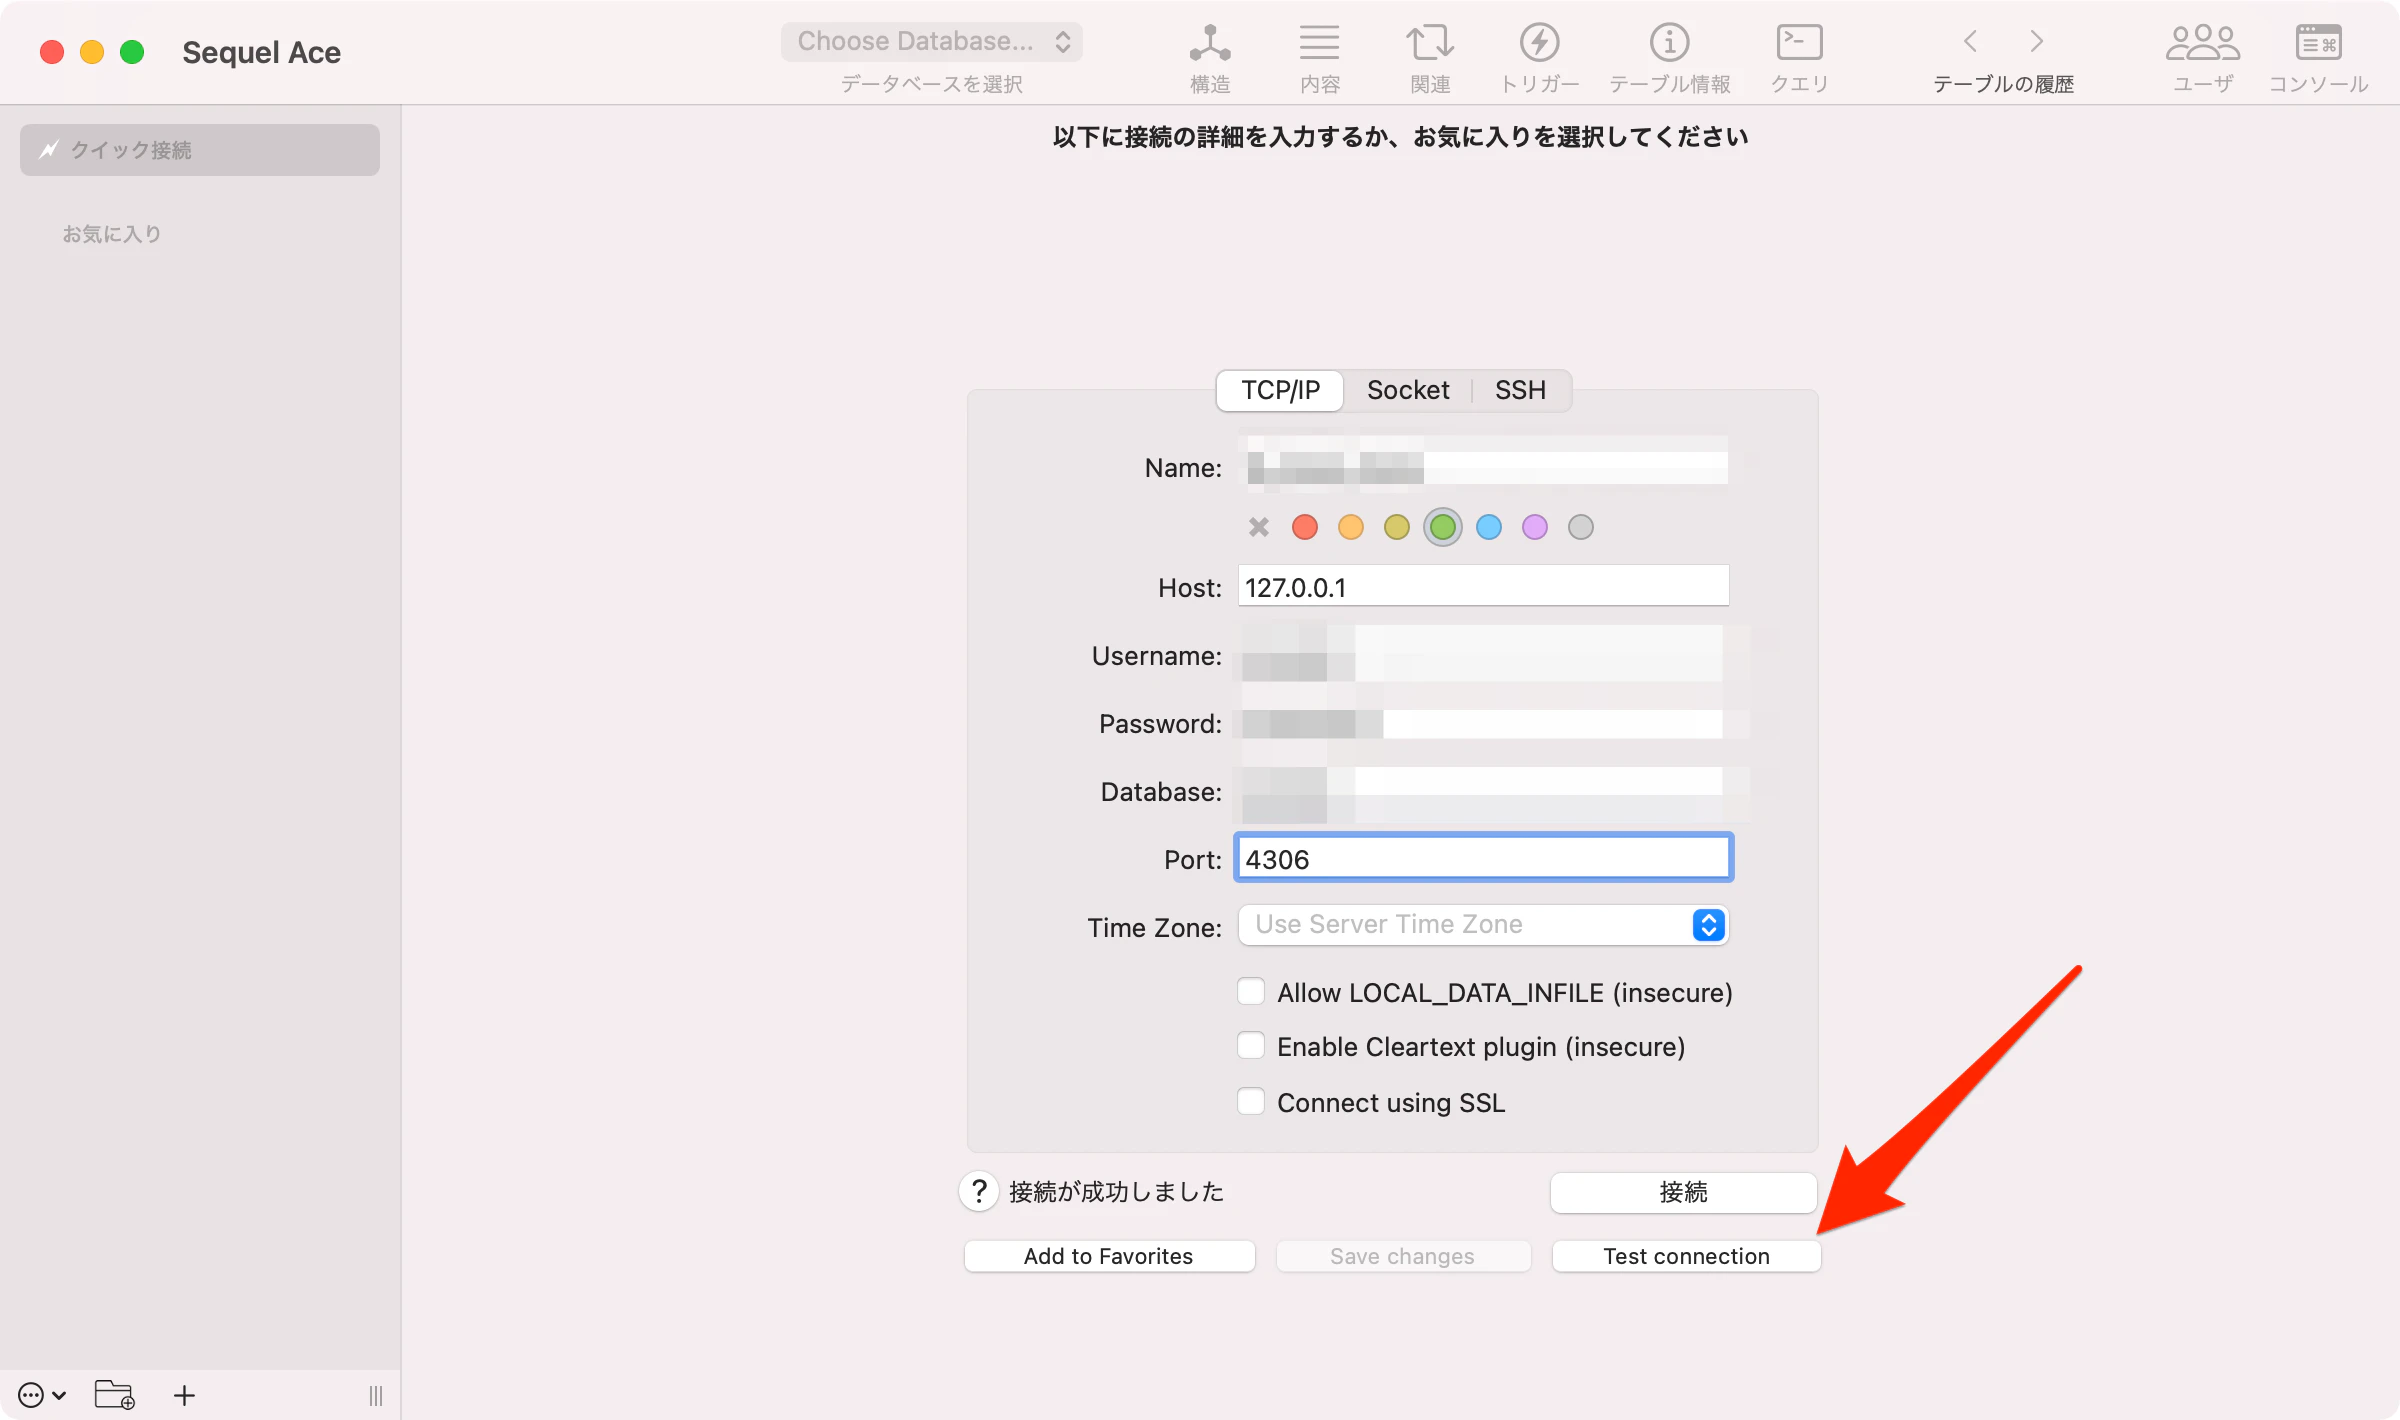Open the Triggers (トリガー) toolbar view
This screenshot has width=2400, height=1420.
[1540, 58]
